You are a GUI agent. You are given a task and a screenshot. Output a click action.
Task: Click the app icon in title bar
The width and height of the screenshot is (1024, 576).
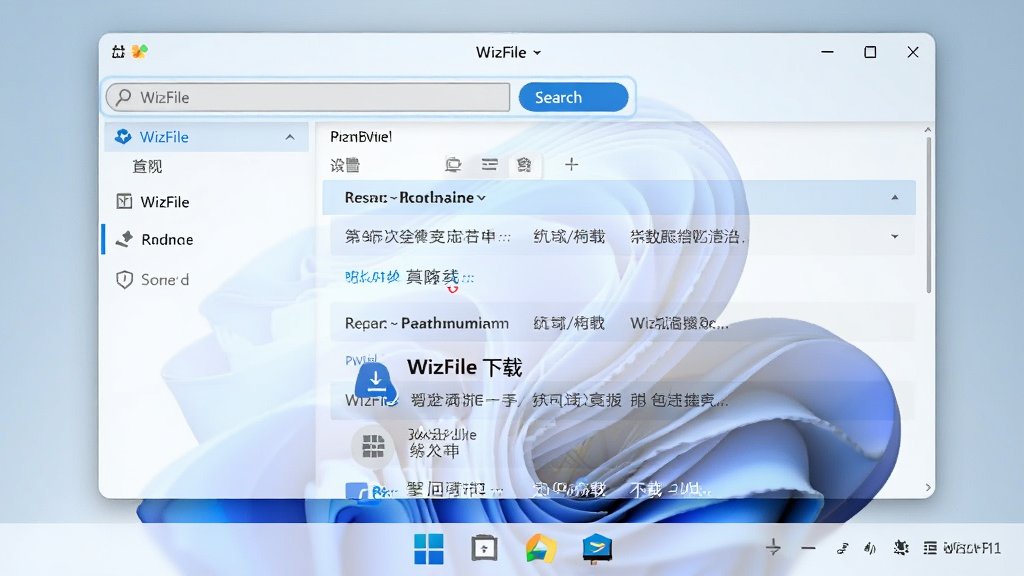tap(118, 52)
